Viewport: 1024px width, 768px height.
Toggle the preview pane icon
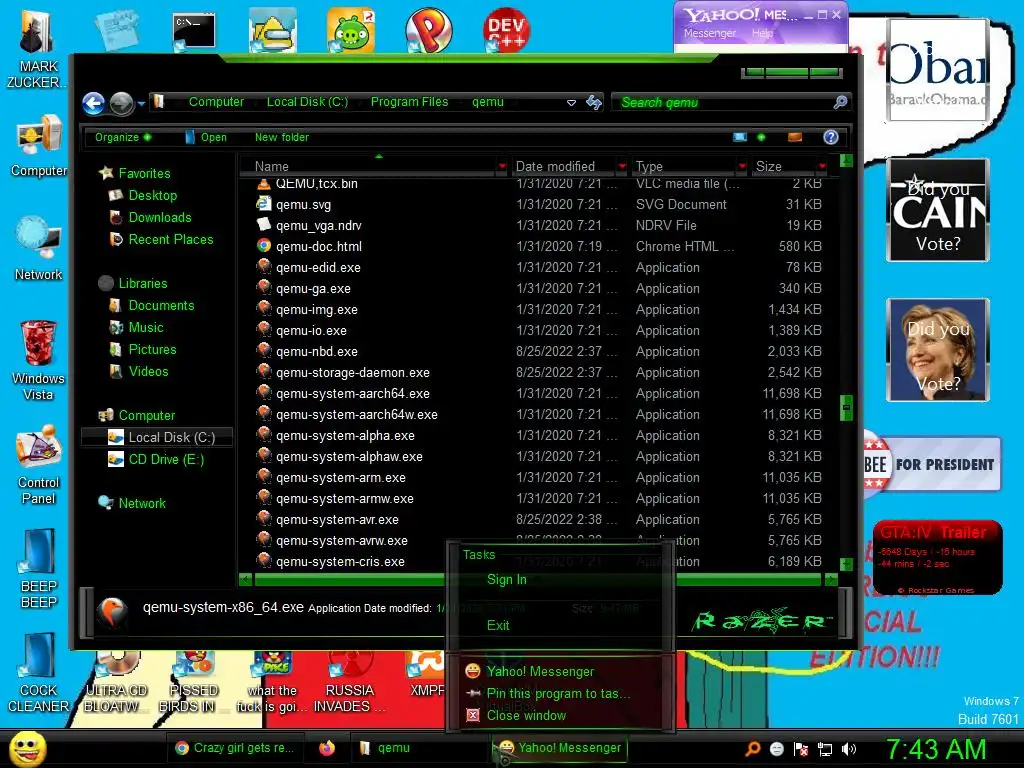coord(795,137)
